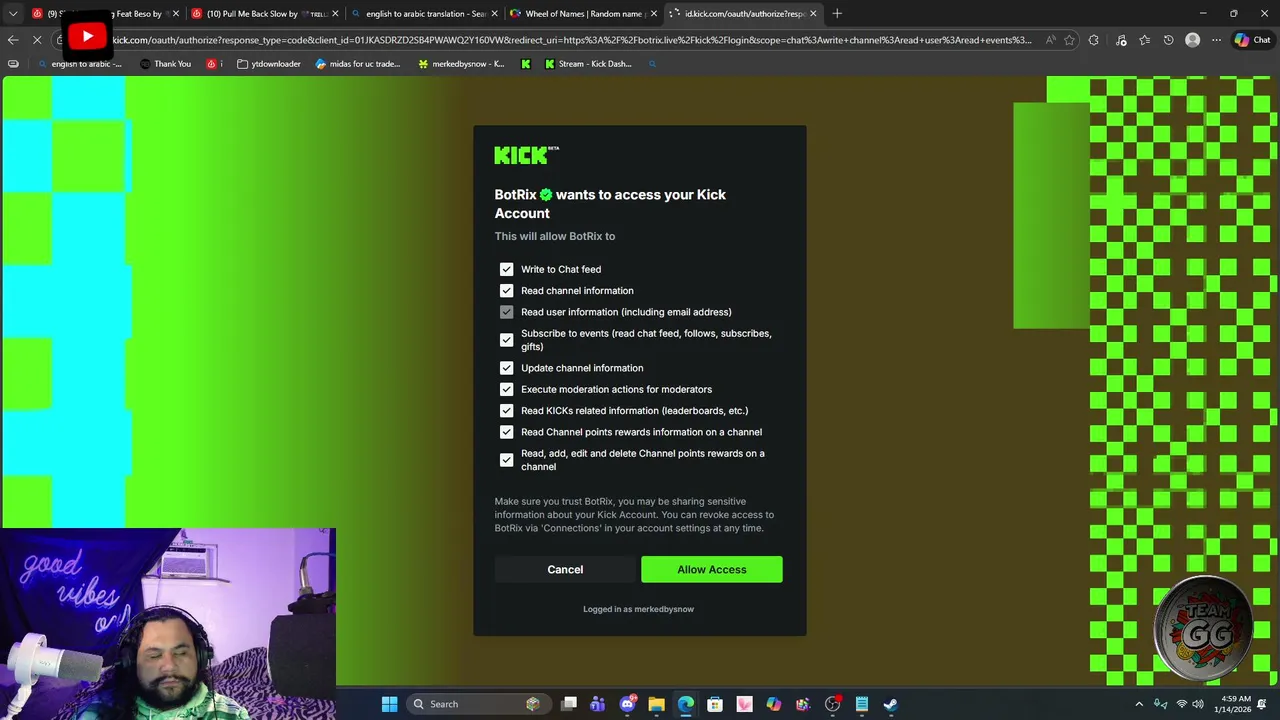Screen dimensions: 1280x720
Task: Open a new browser tab
Action: [x=837, y=14]
